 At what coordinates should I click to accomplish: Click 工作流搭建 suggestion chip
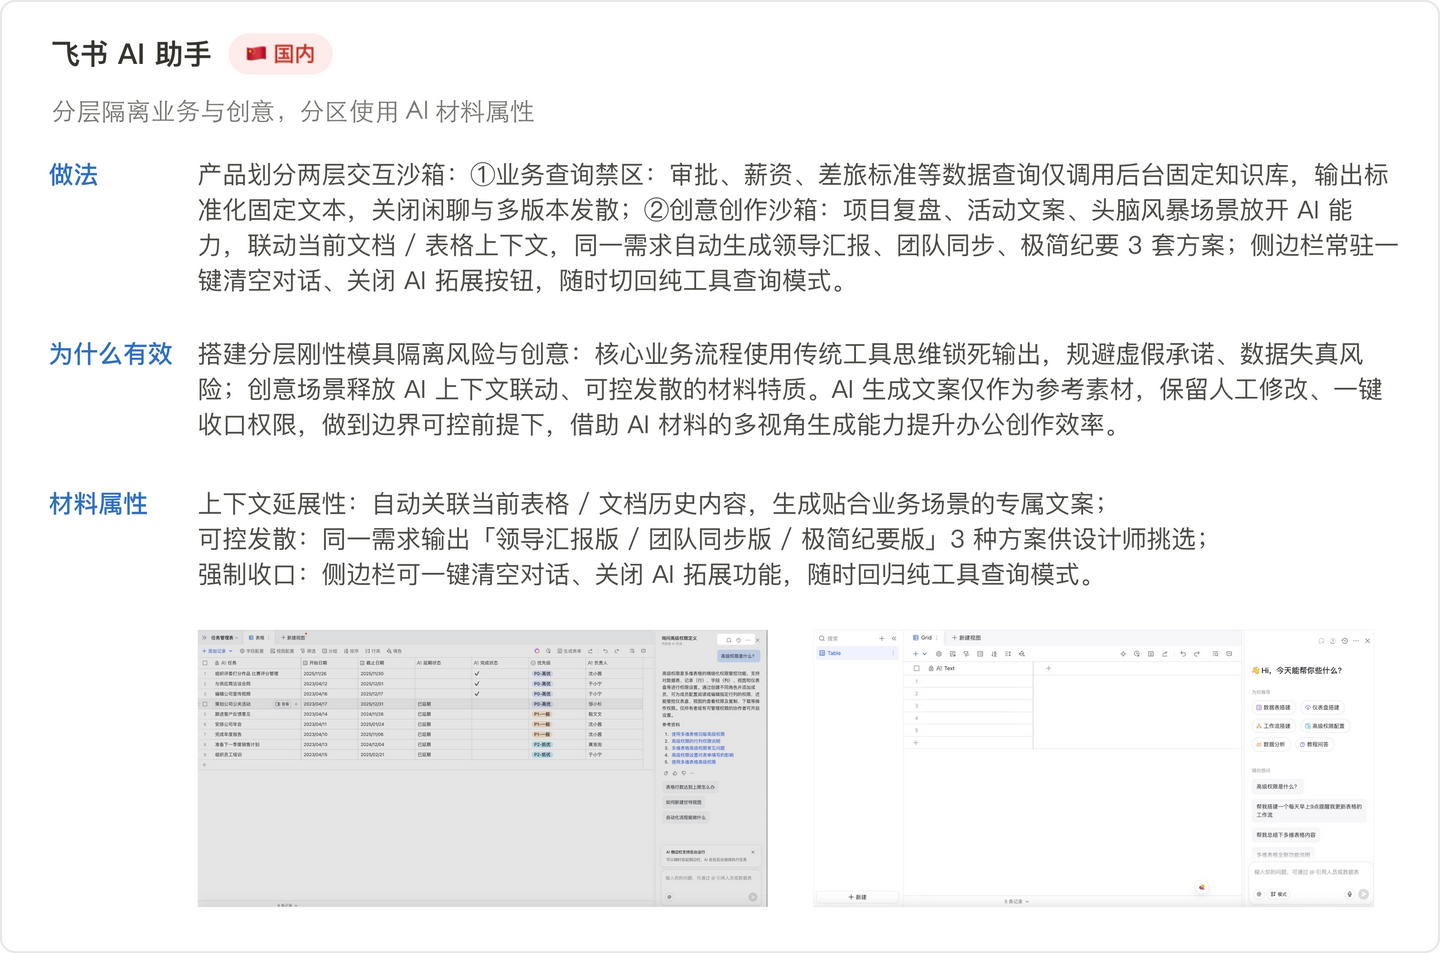pyautogui.click(x=1274, y=726)
